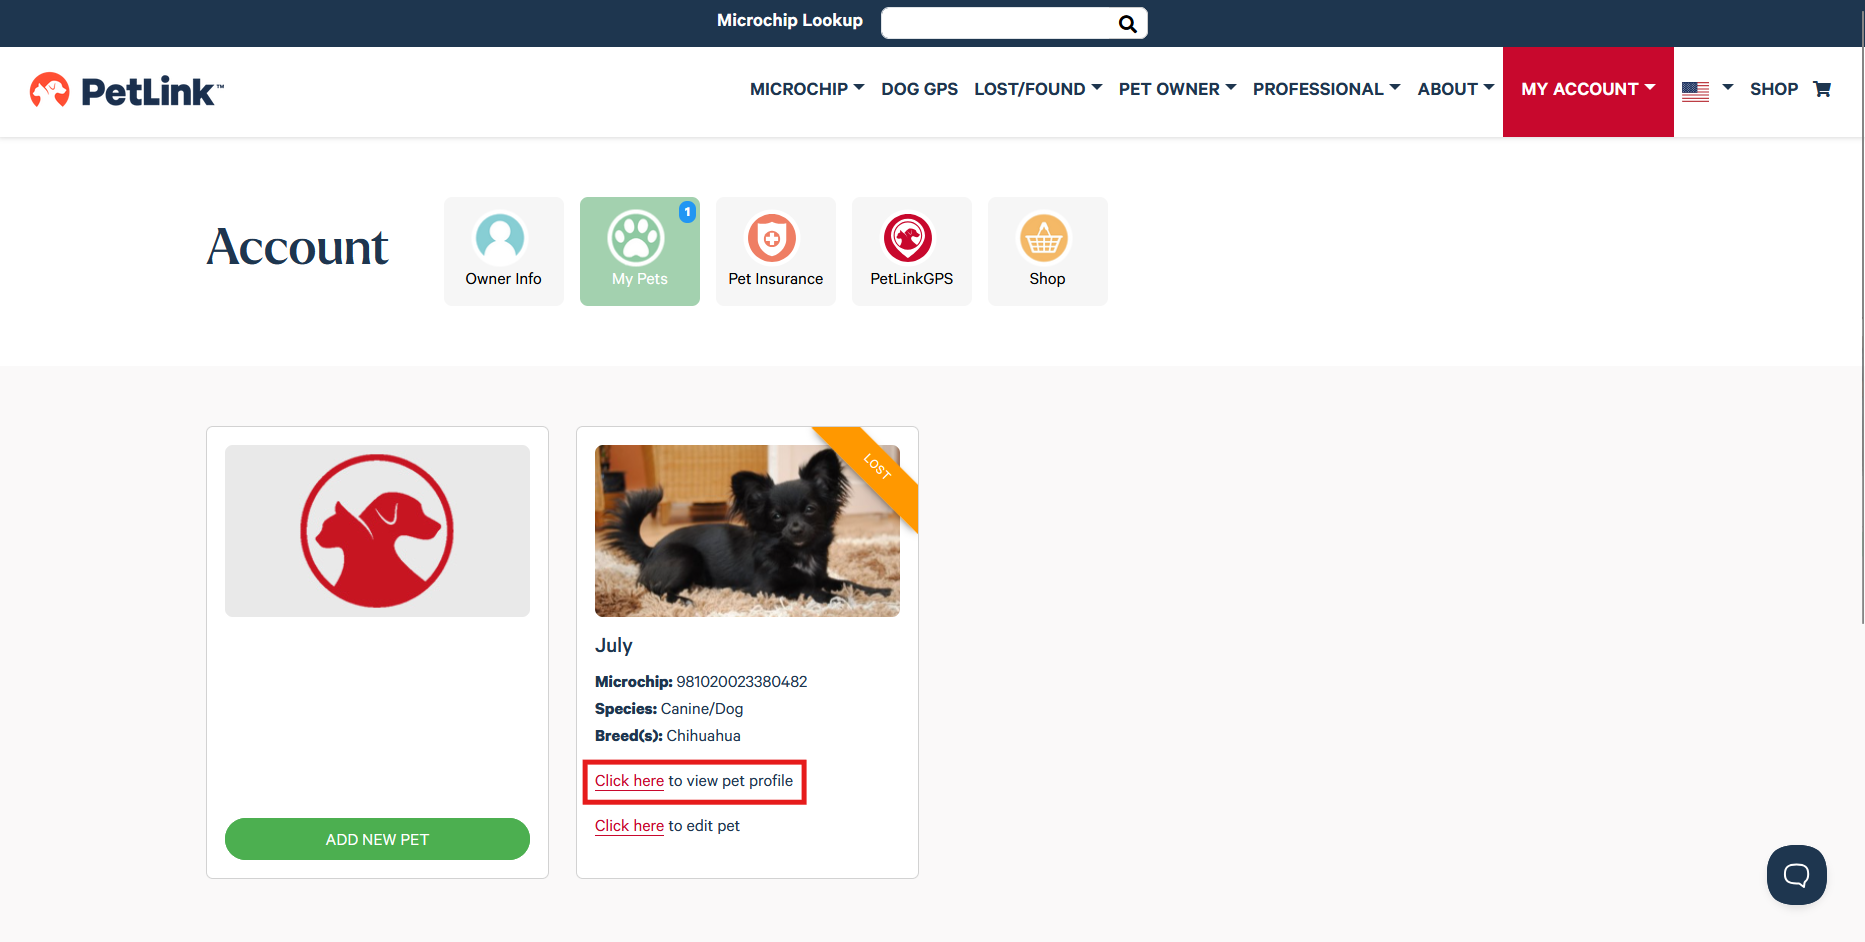
Task: Select the My Pets paw tile
Action: pos(639,251)
